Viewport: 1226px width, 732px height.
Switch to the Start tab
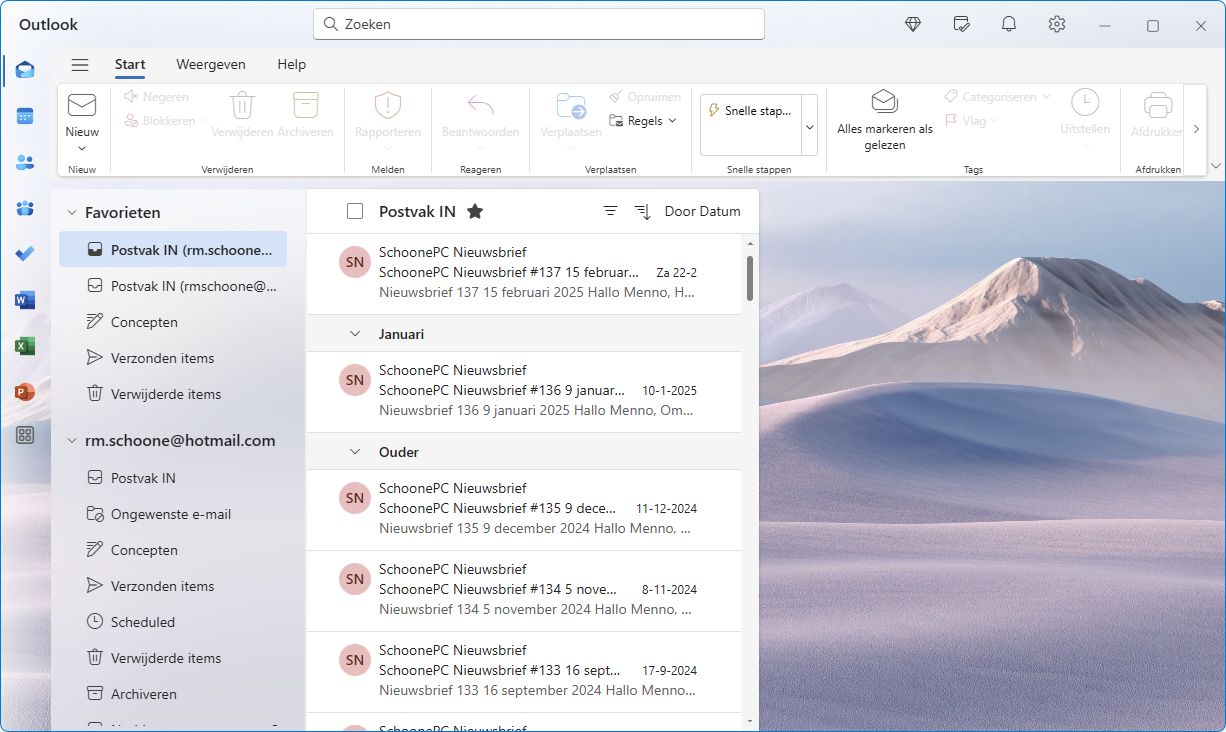tap(130, 64)
